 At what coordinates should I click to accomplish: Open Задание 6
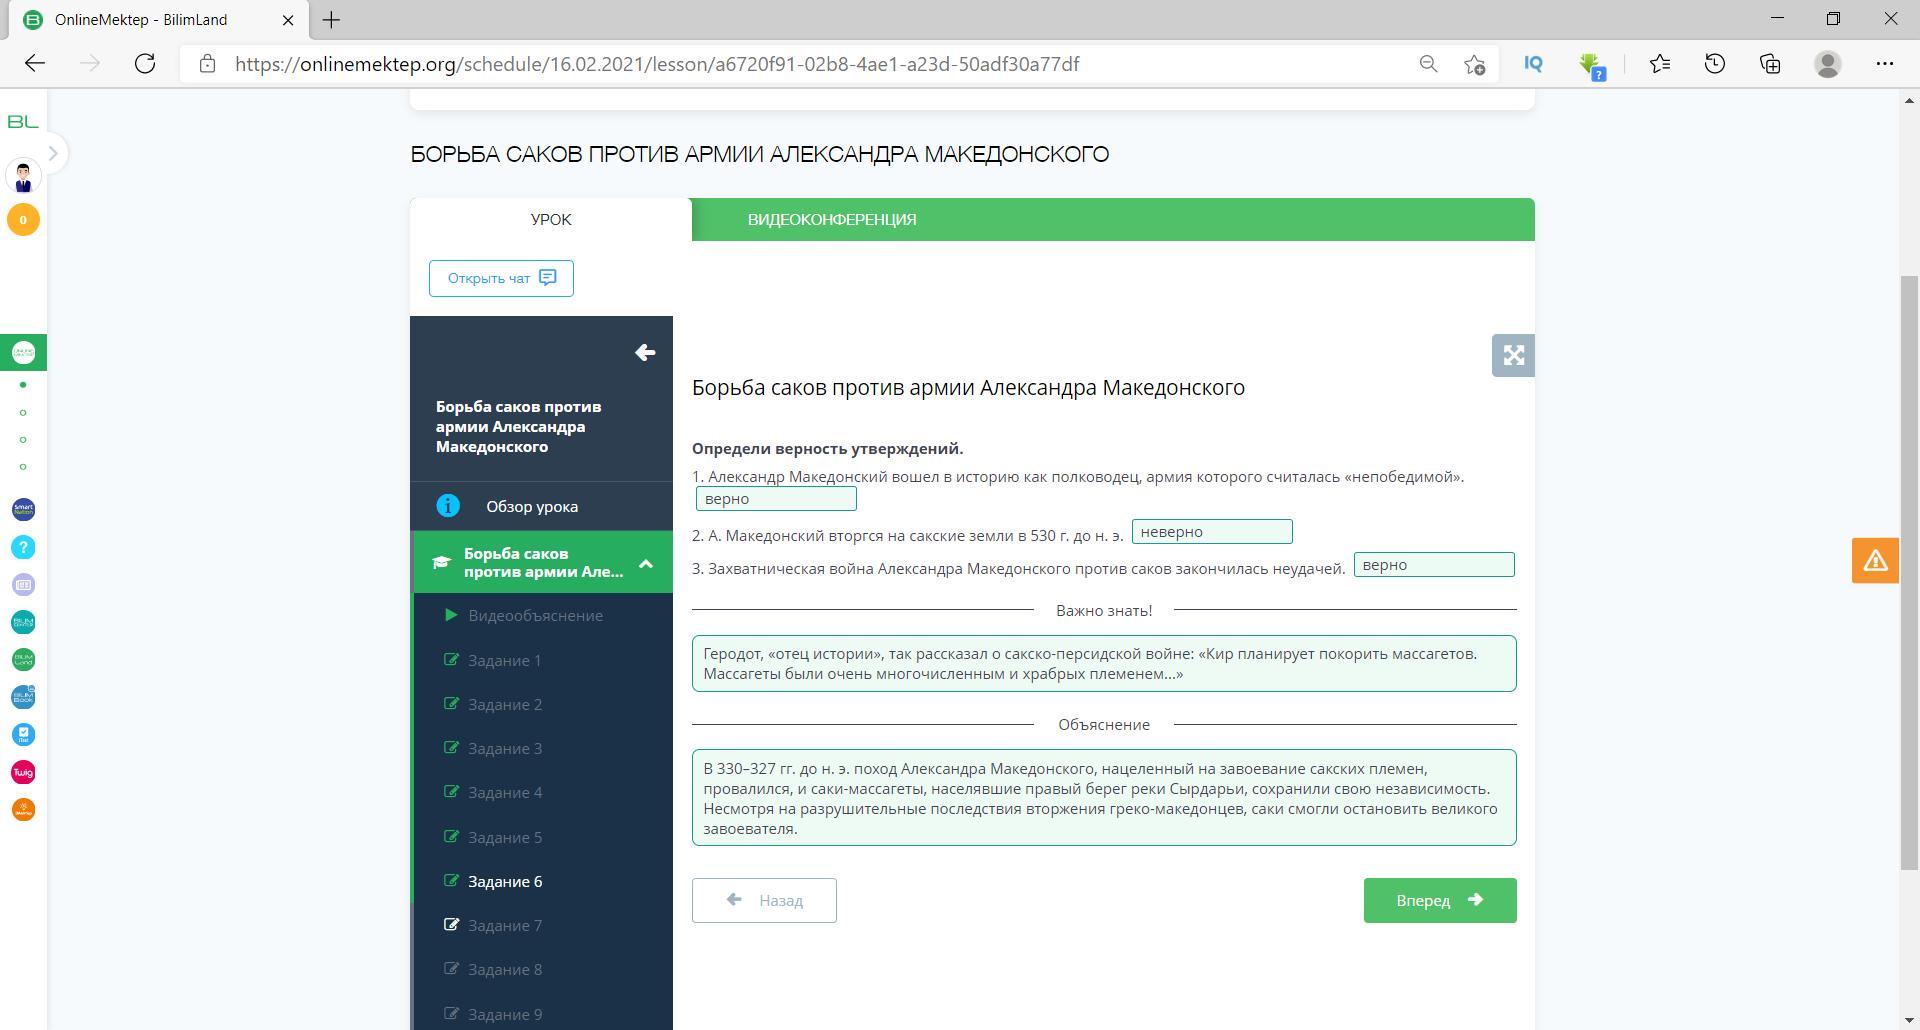(505, 881)
